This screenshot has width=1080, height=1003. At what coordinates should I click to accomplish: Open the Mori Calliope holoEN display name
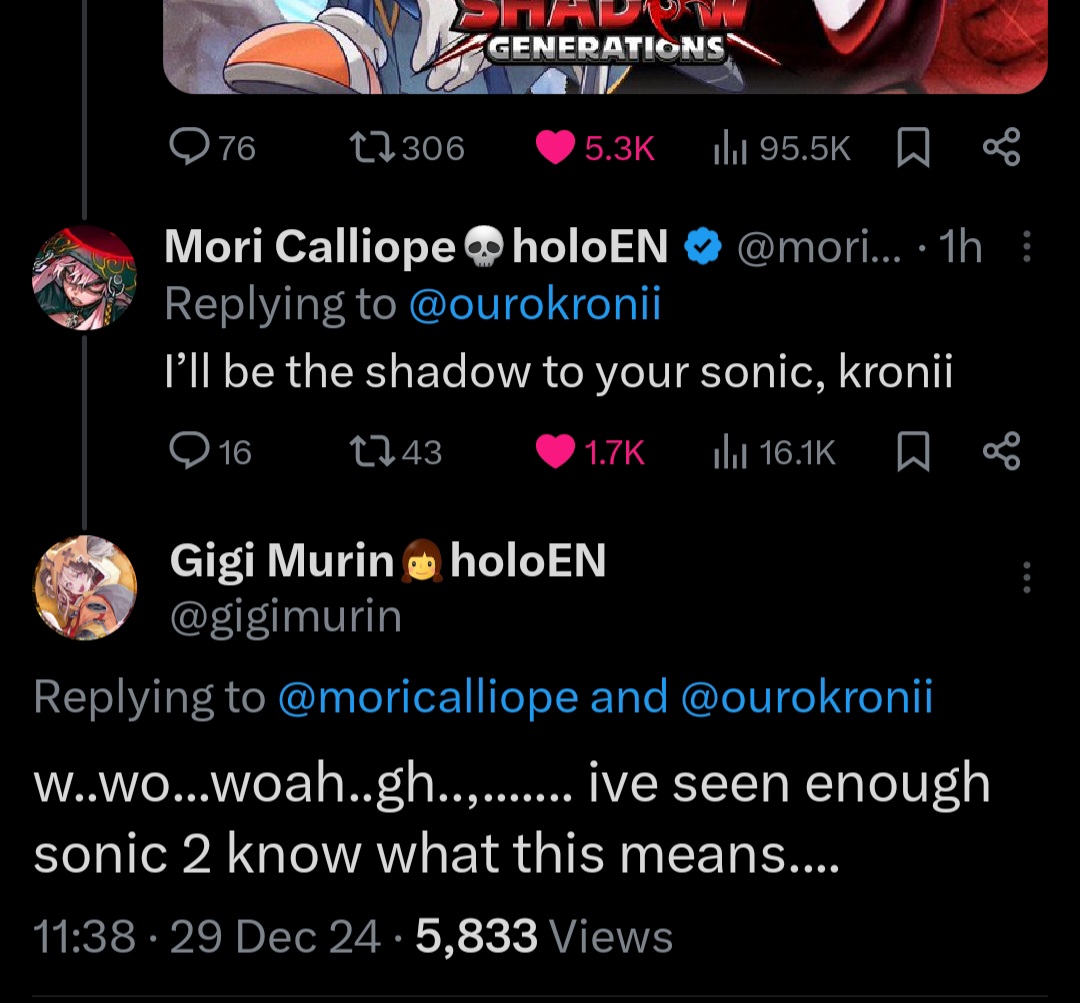(x=415, y=247)
